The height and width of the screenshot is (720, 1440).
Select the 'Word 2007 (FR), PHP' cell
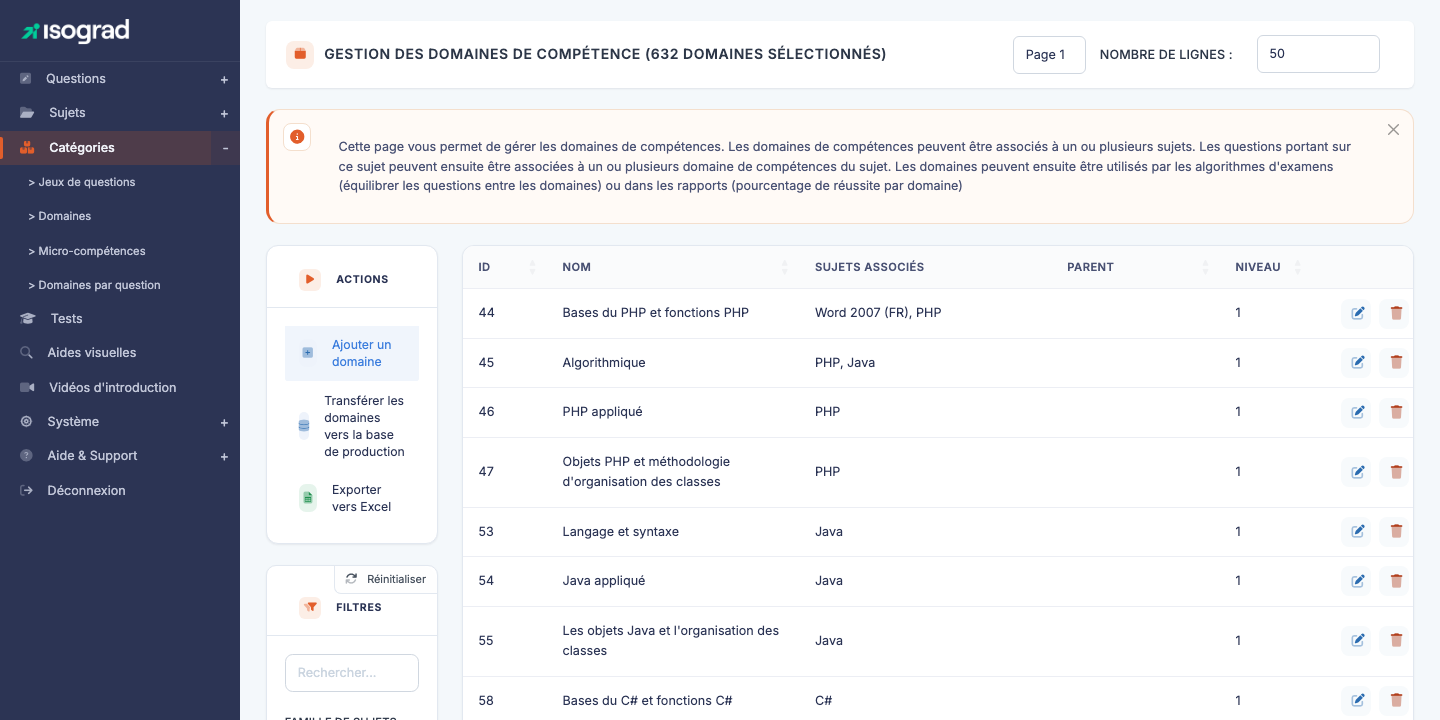[878, 313]
